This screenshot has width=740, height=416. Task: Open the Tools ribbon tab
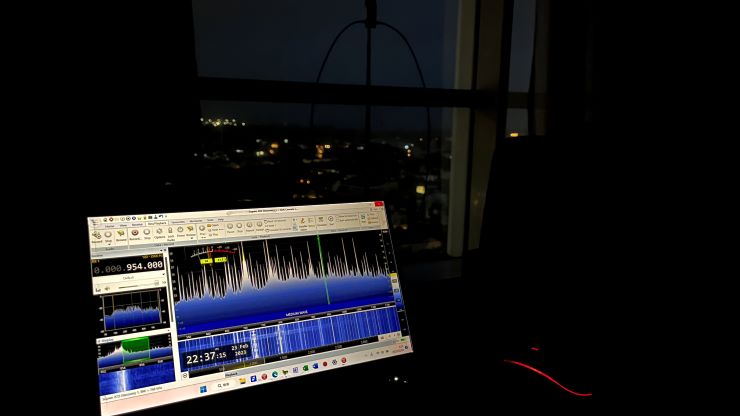coord(210,220)
